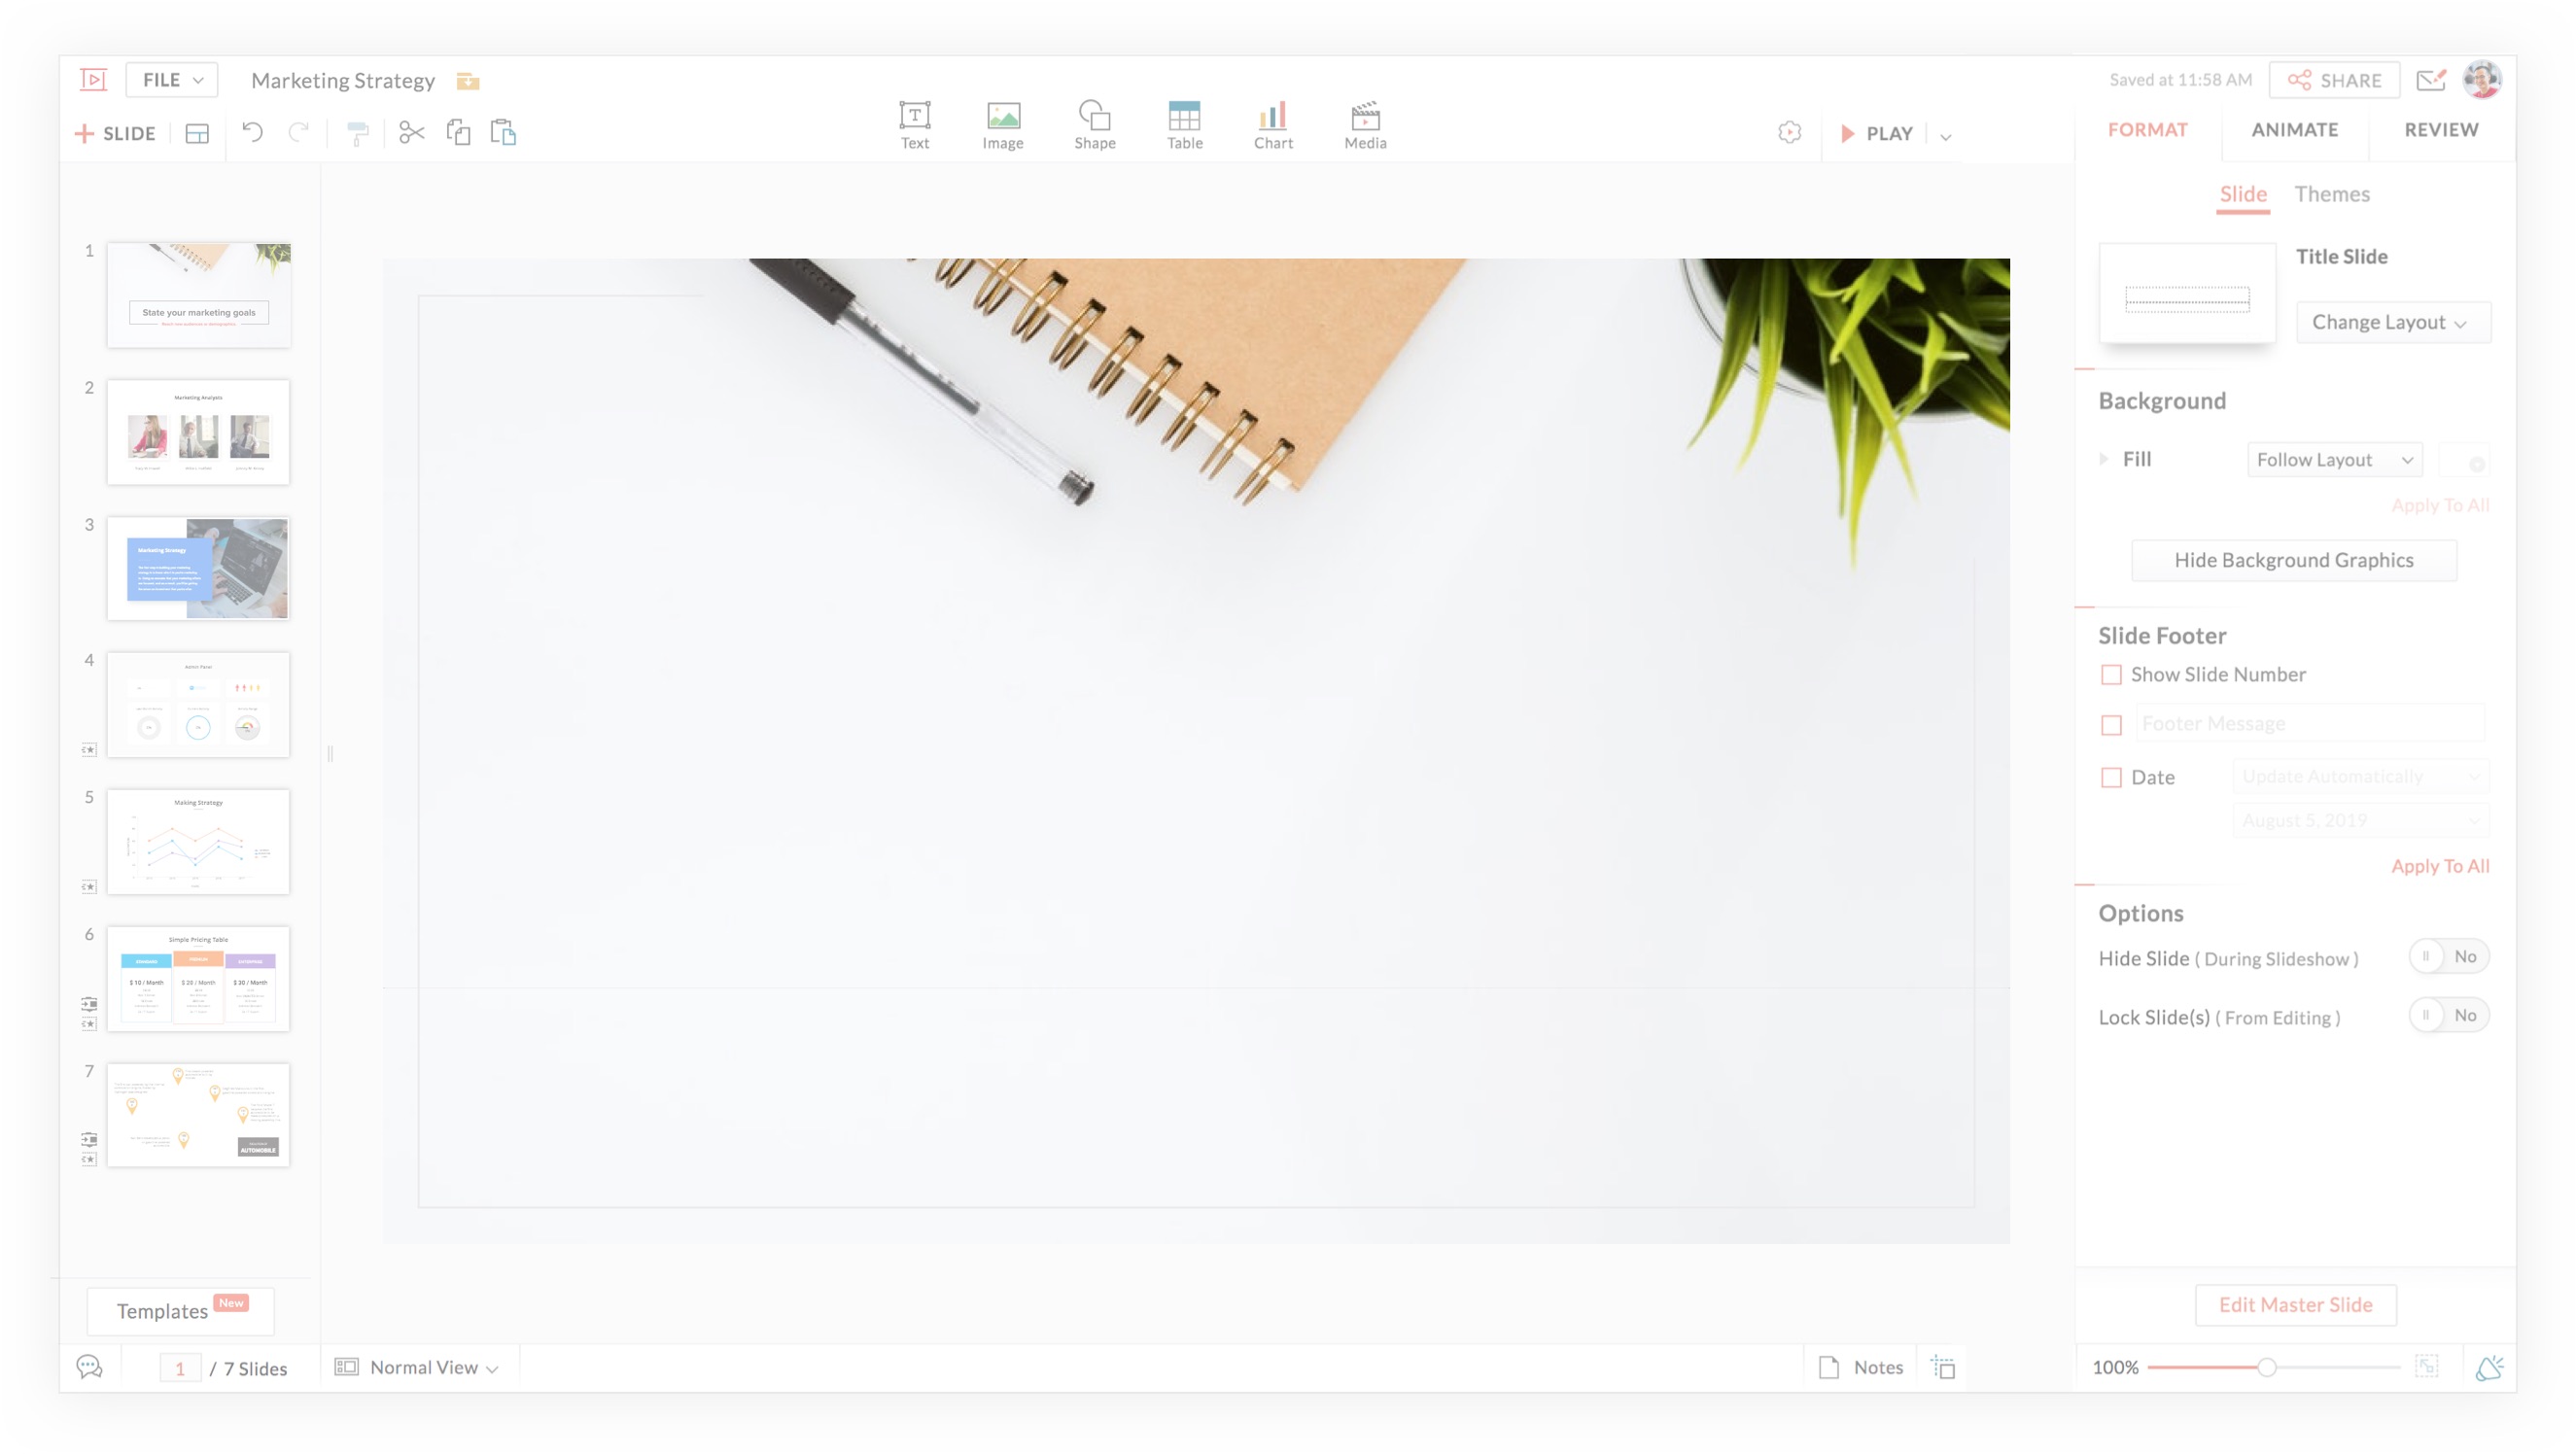
Task: Click the Chart insert tool
Action: click(1273, 123)
